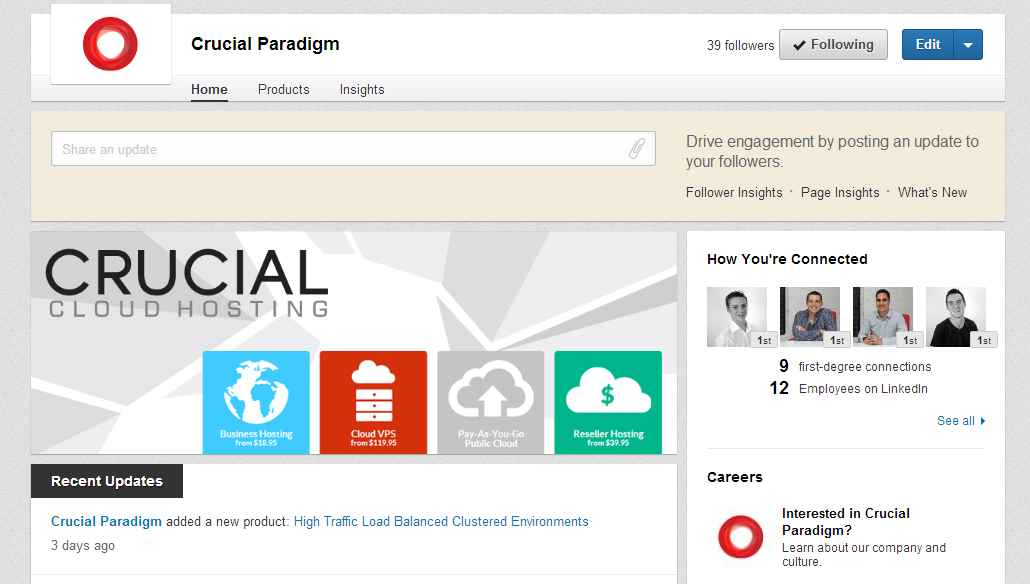Open the Business Hosting globe tile
This screenshot has width=1030, height=584.
[256, 402]
